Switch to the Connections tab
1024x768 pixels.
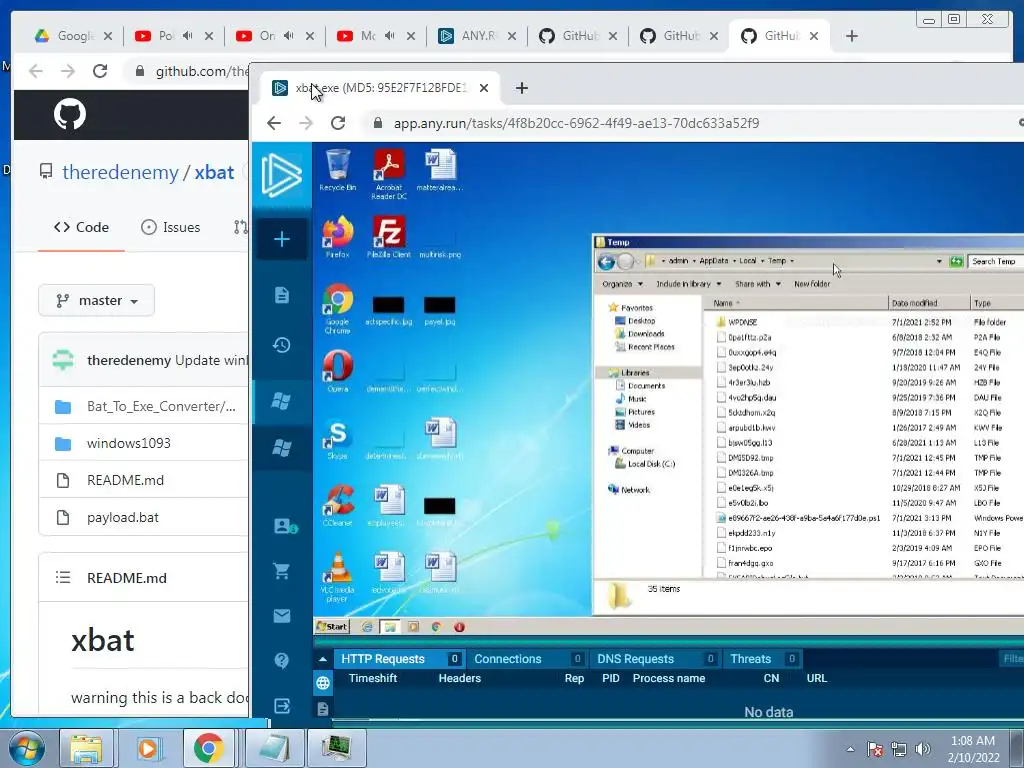point(528,659)
